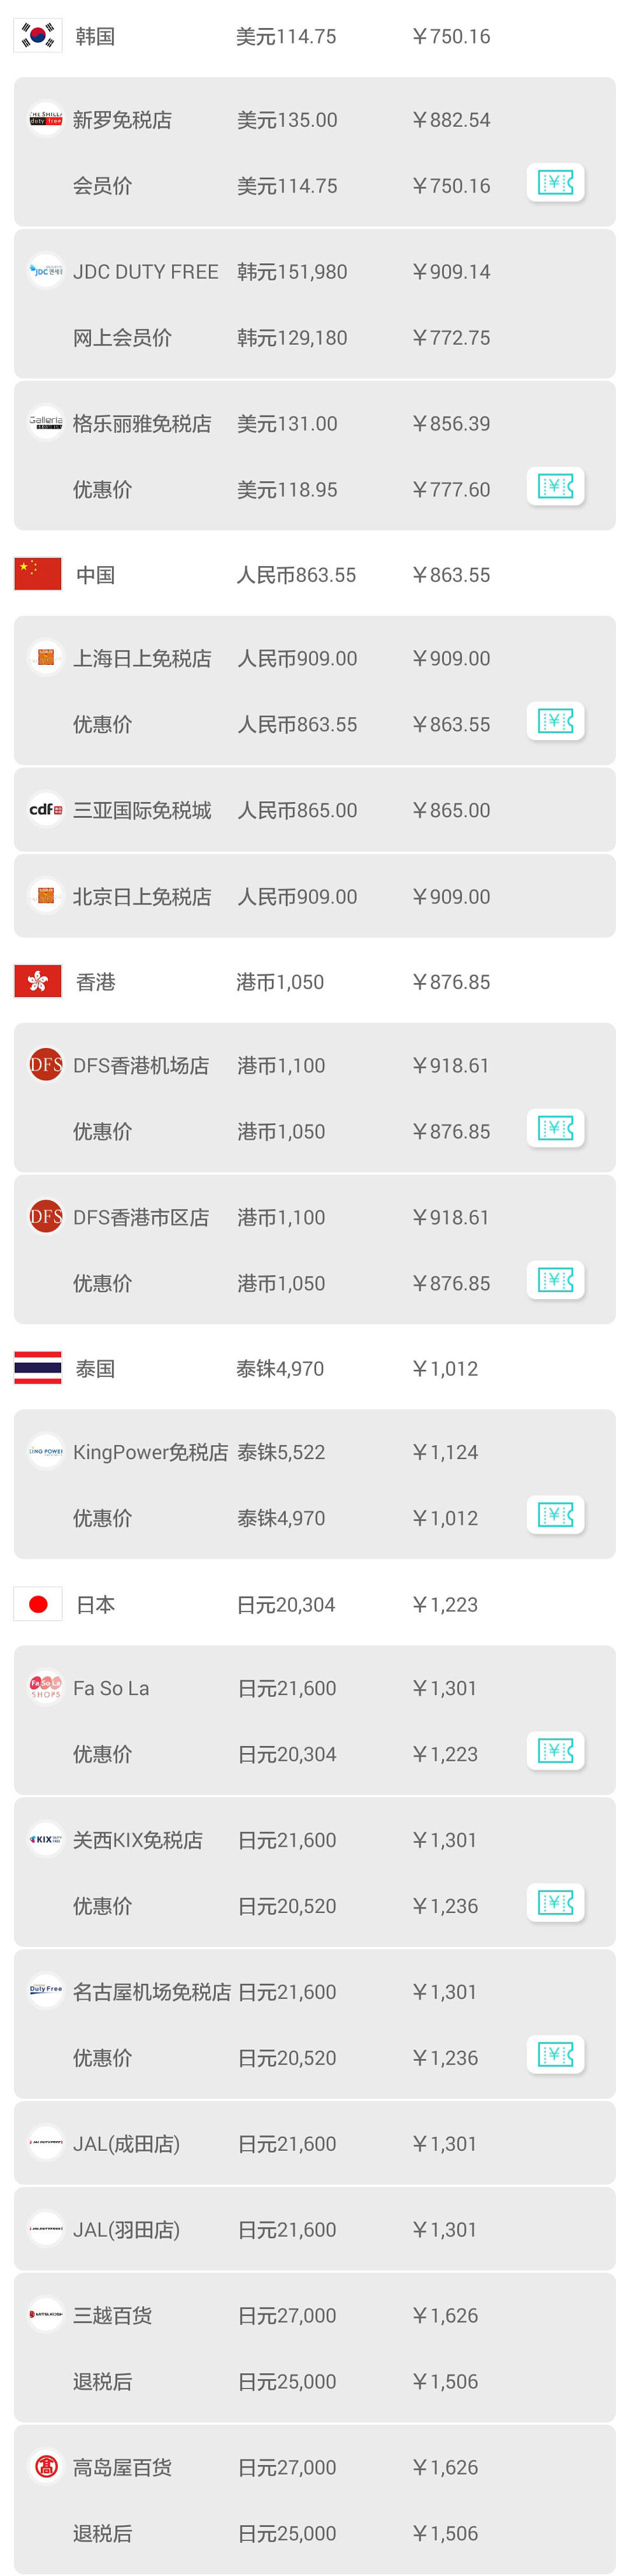Open the coupon next to 格乐丽雅优惠价
The width and height of the screenshot is (630, 2576).
555,487
